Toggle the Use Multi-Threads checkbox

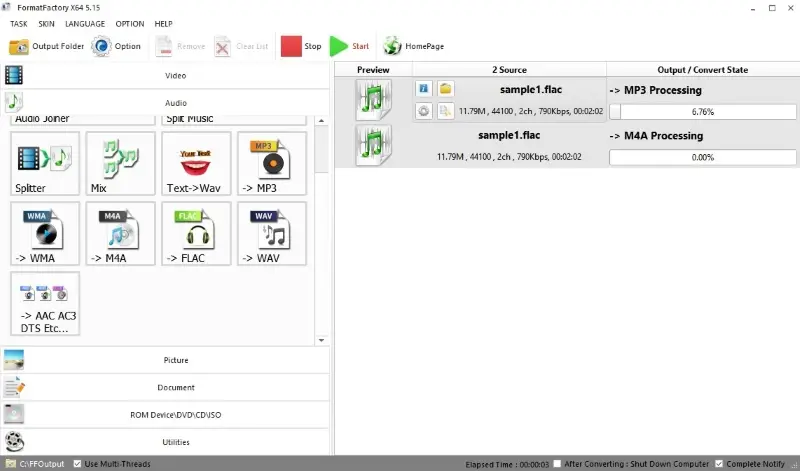77,464
